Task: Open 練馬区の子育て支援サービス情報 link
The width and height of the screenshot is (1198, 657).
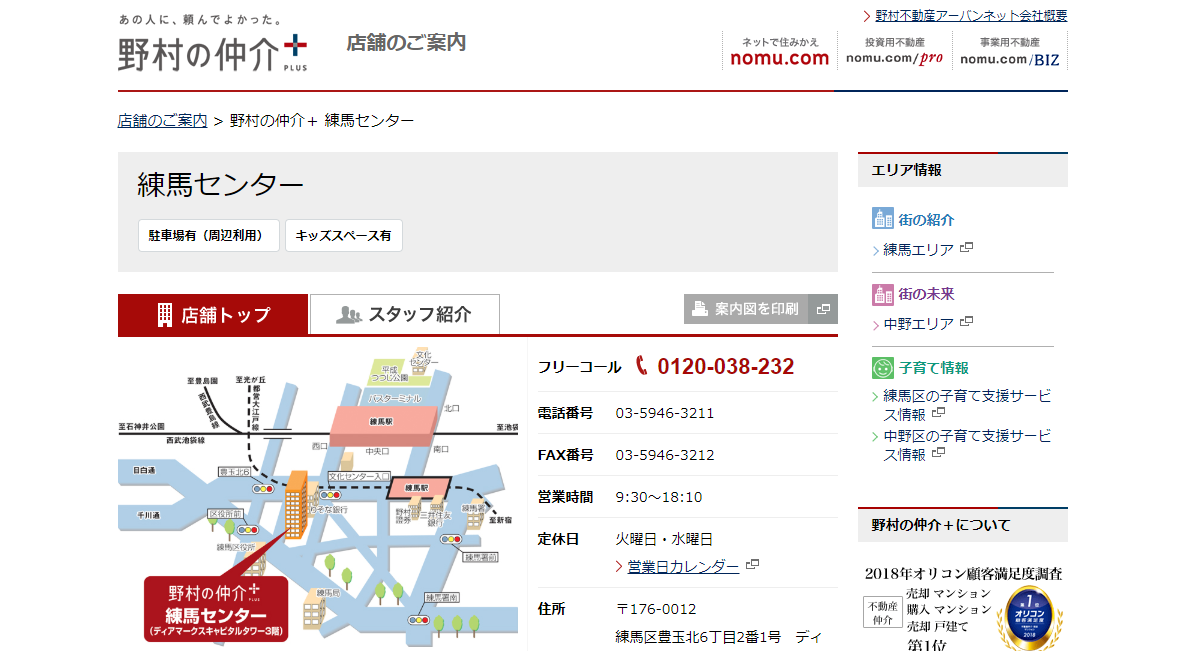Action: click(966, 406)
